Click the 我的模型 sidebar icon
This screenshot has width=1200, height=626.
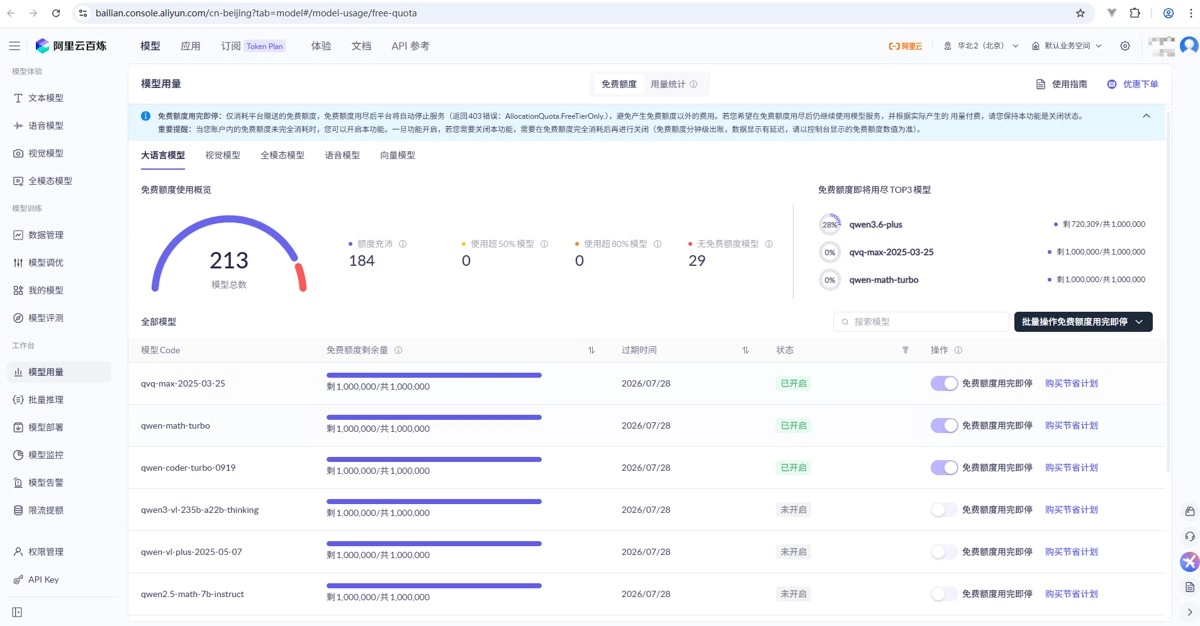tap(18, 290)
